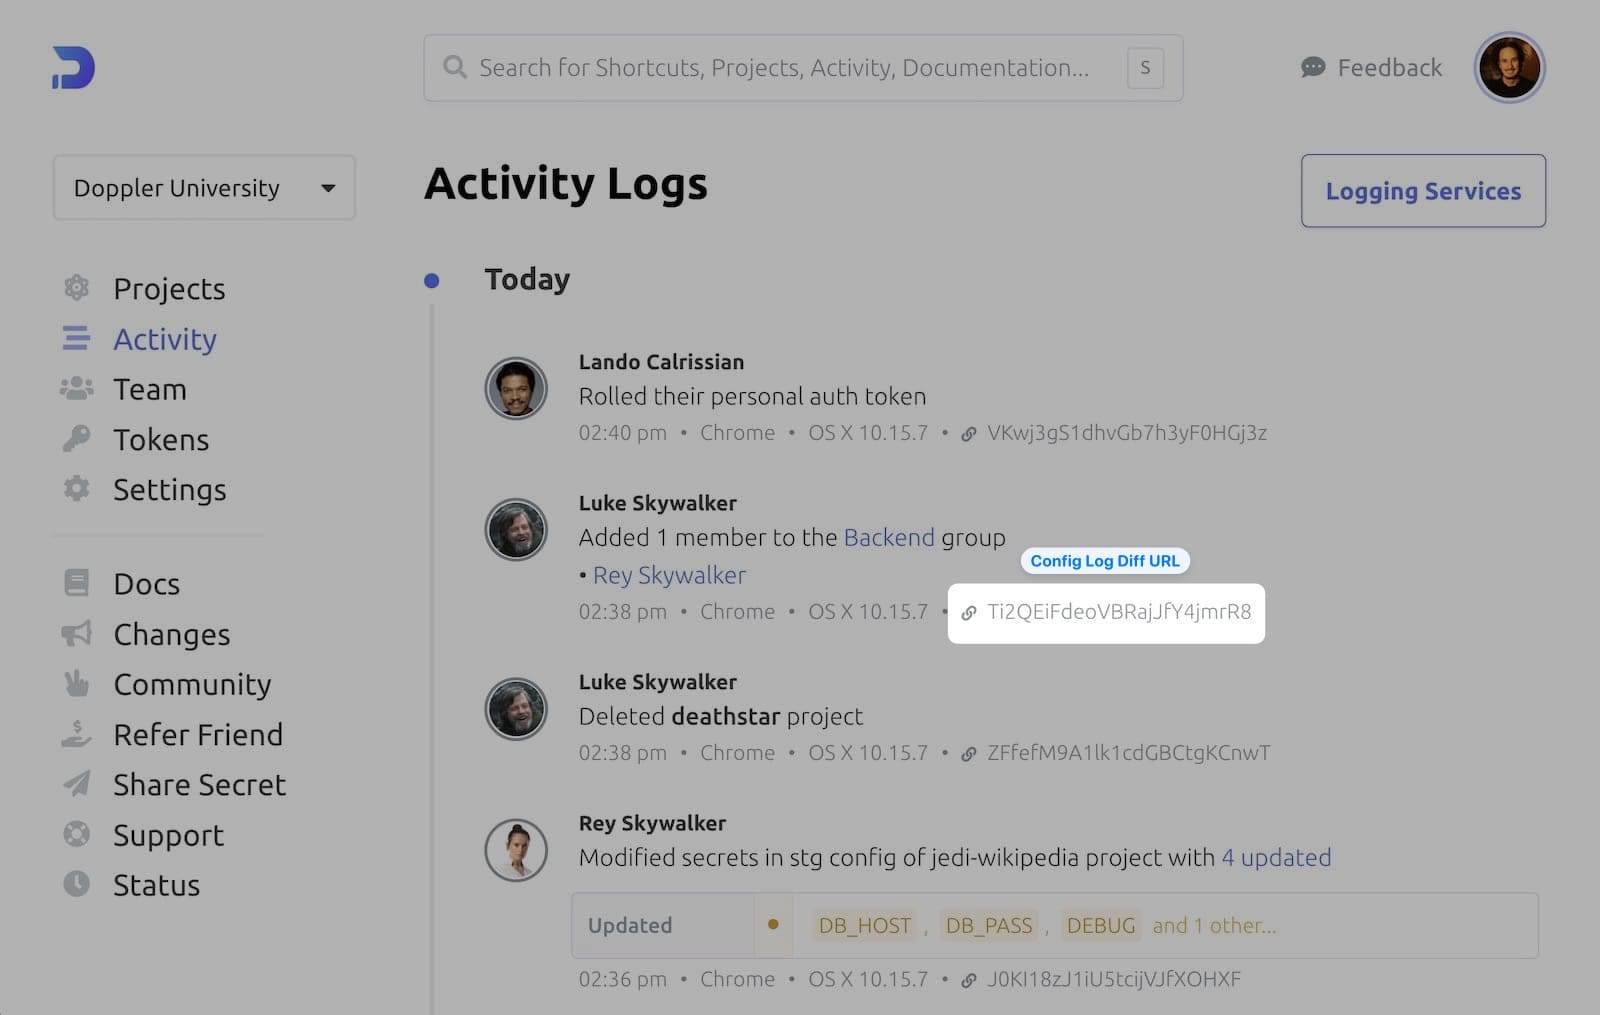Image resolution: width=1600 pixels, height=1015 pixels.
Task: Click the dropdown arrow next to Doppler University
Action: coord(328,188)
